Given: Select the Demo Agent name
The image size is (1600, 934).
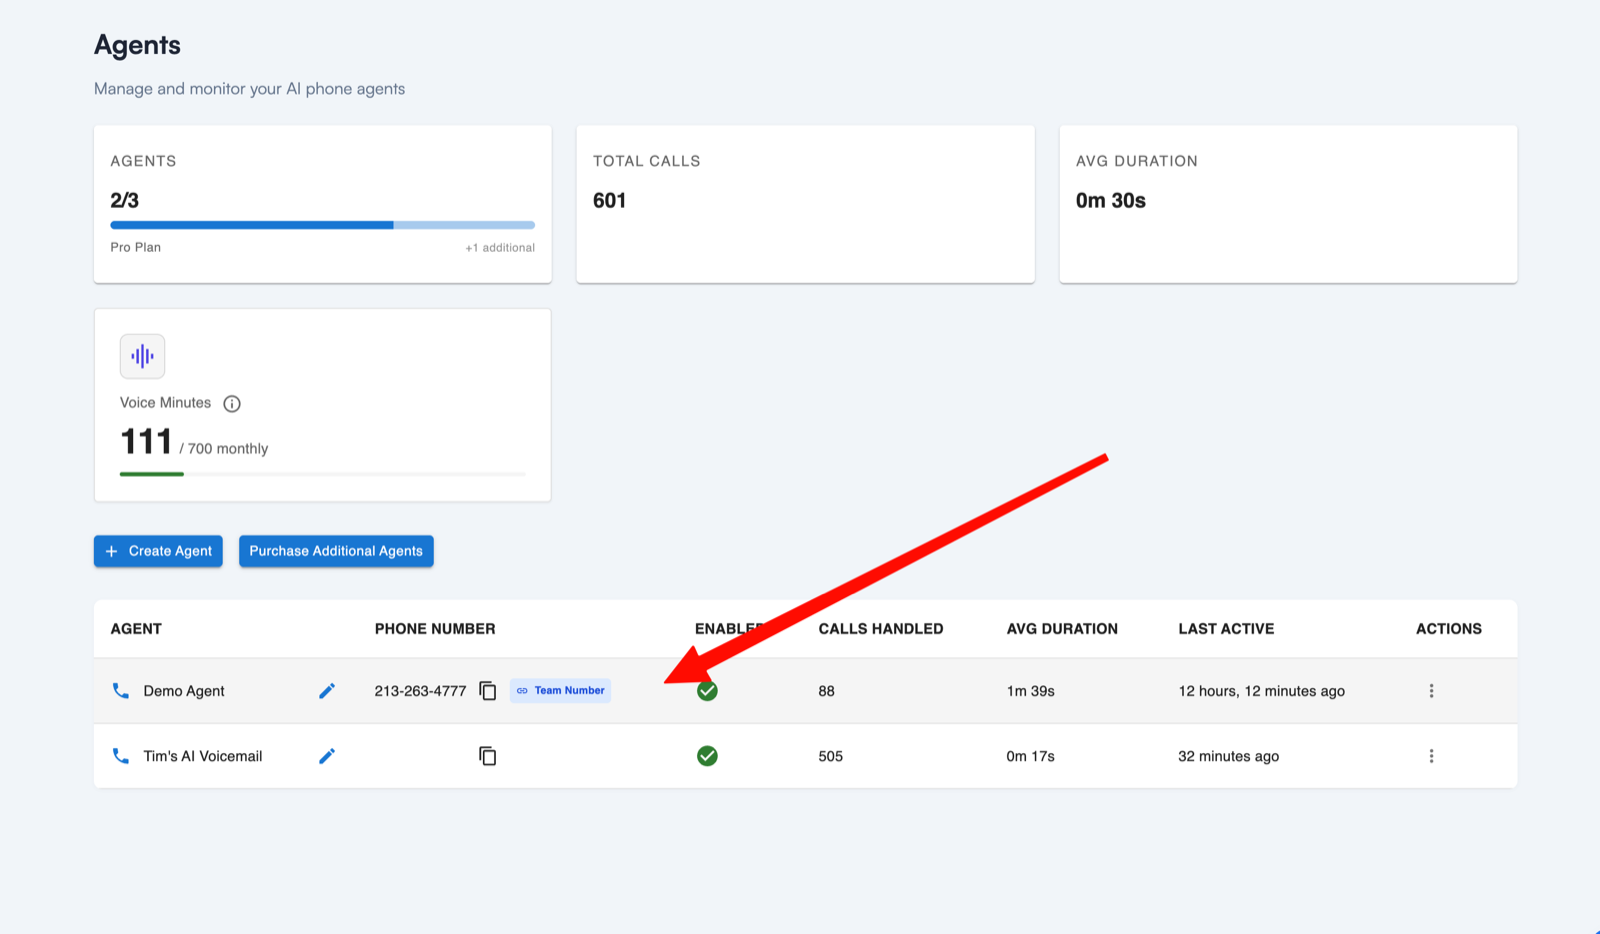Looking at the screenshot, I should click(x=184, y=691).
